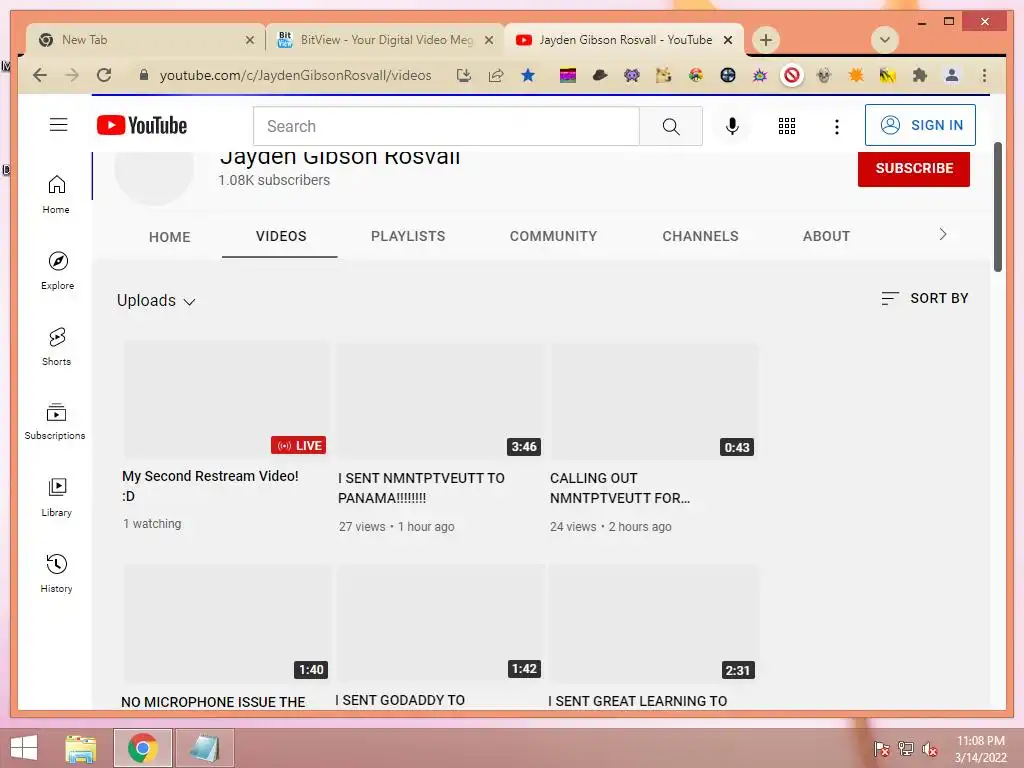The image size is (1024, 768).
Task: Open the Sort By menu
Action: coord(924,298)
